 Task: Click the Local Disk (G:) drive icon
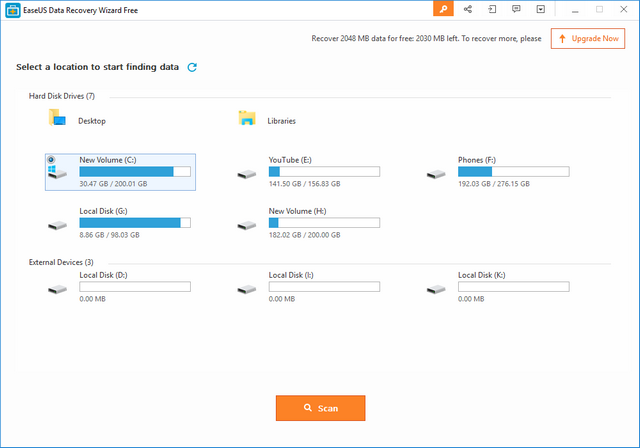tap(57, 225)
